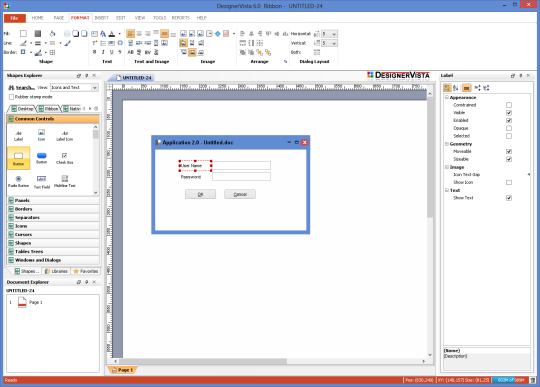The width and height of the screenshot is (540, 387).
Task: Select the Icon shape in Common Controls
Action: point(41,135)
